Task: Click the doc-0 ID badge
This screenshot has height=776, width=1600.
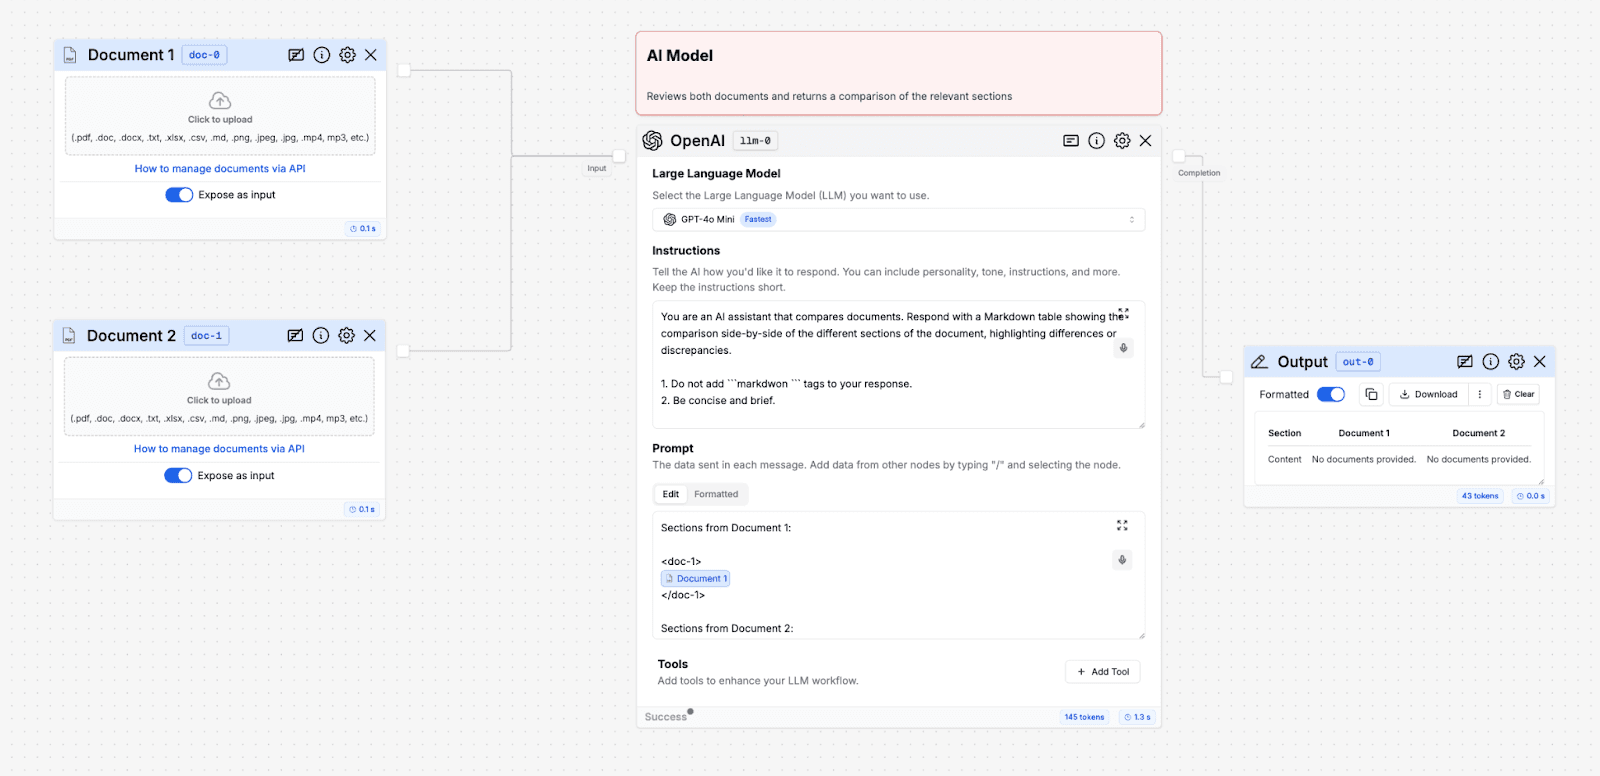Action: pyautogui.click(x=204, y=55)
